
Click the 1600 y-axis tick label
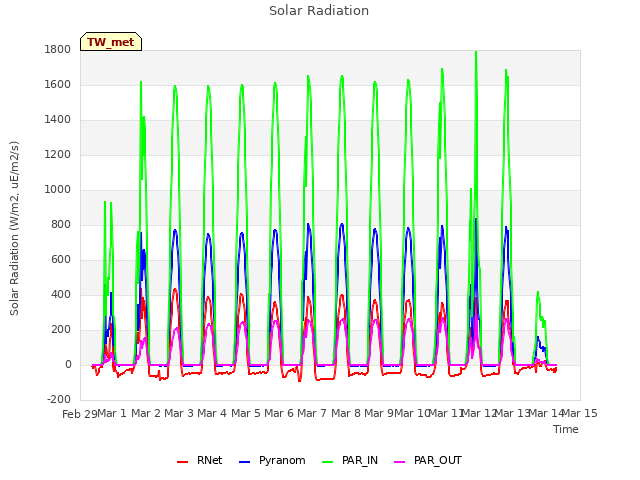click(58, 84)
